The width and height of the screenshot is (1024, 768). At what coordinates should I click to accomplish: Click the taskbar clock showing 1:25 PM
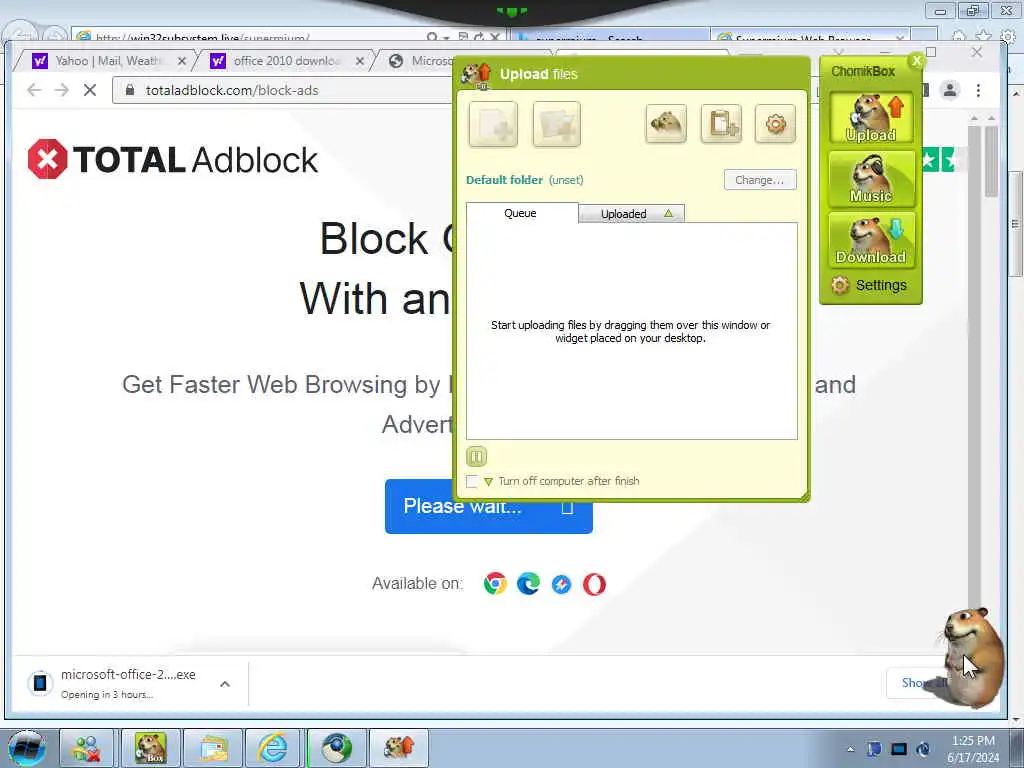(973, 748)
